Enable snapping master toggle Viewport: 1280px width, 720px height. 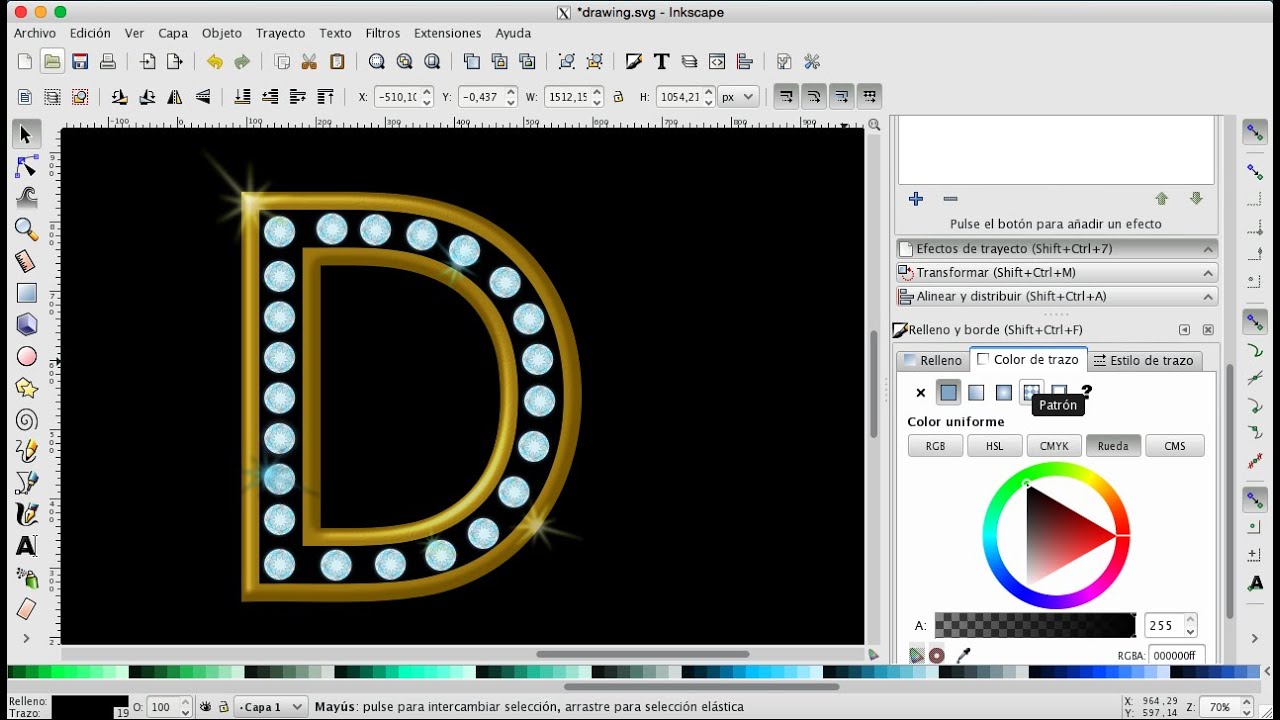(1255, 132)
